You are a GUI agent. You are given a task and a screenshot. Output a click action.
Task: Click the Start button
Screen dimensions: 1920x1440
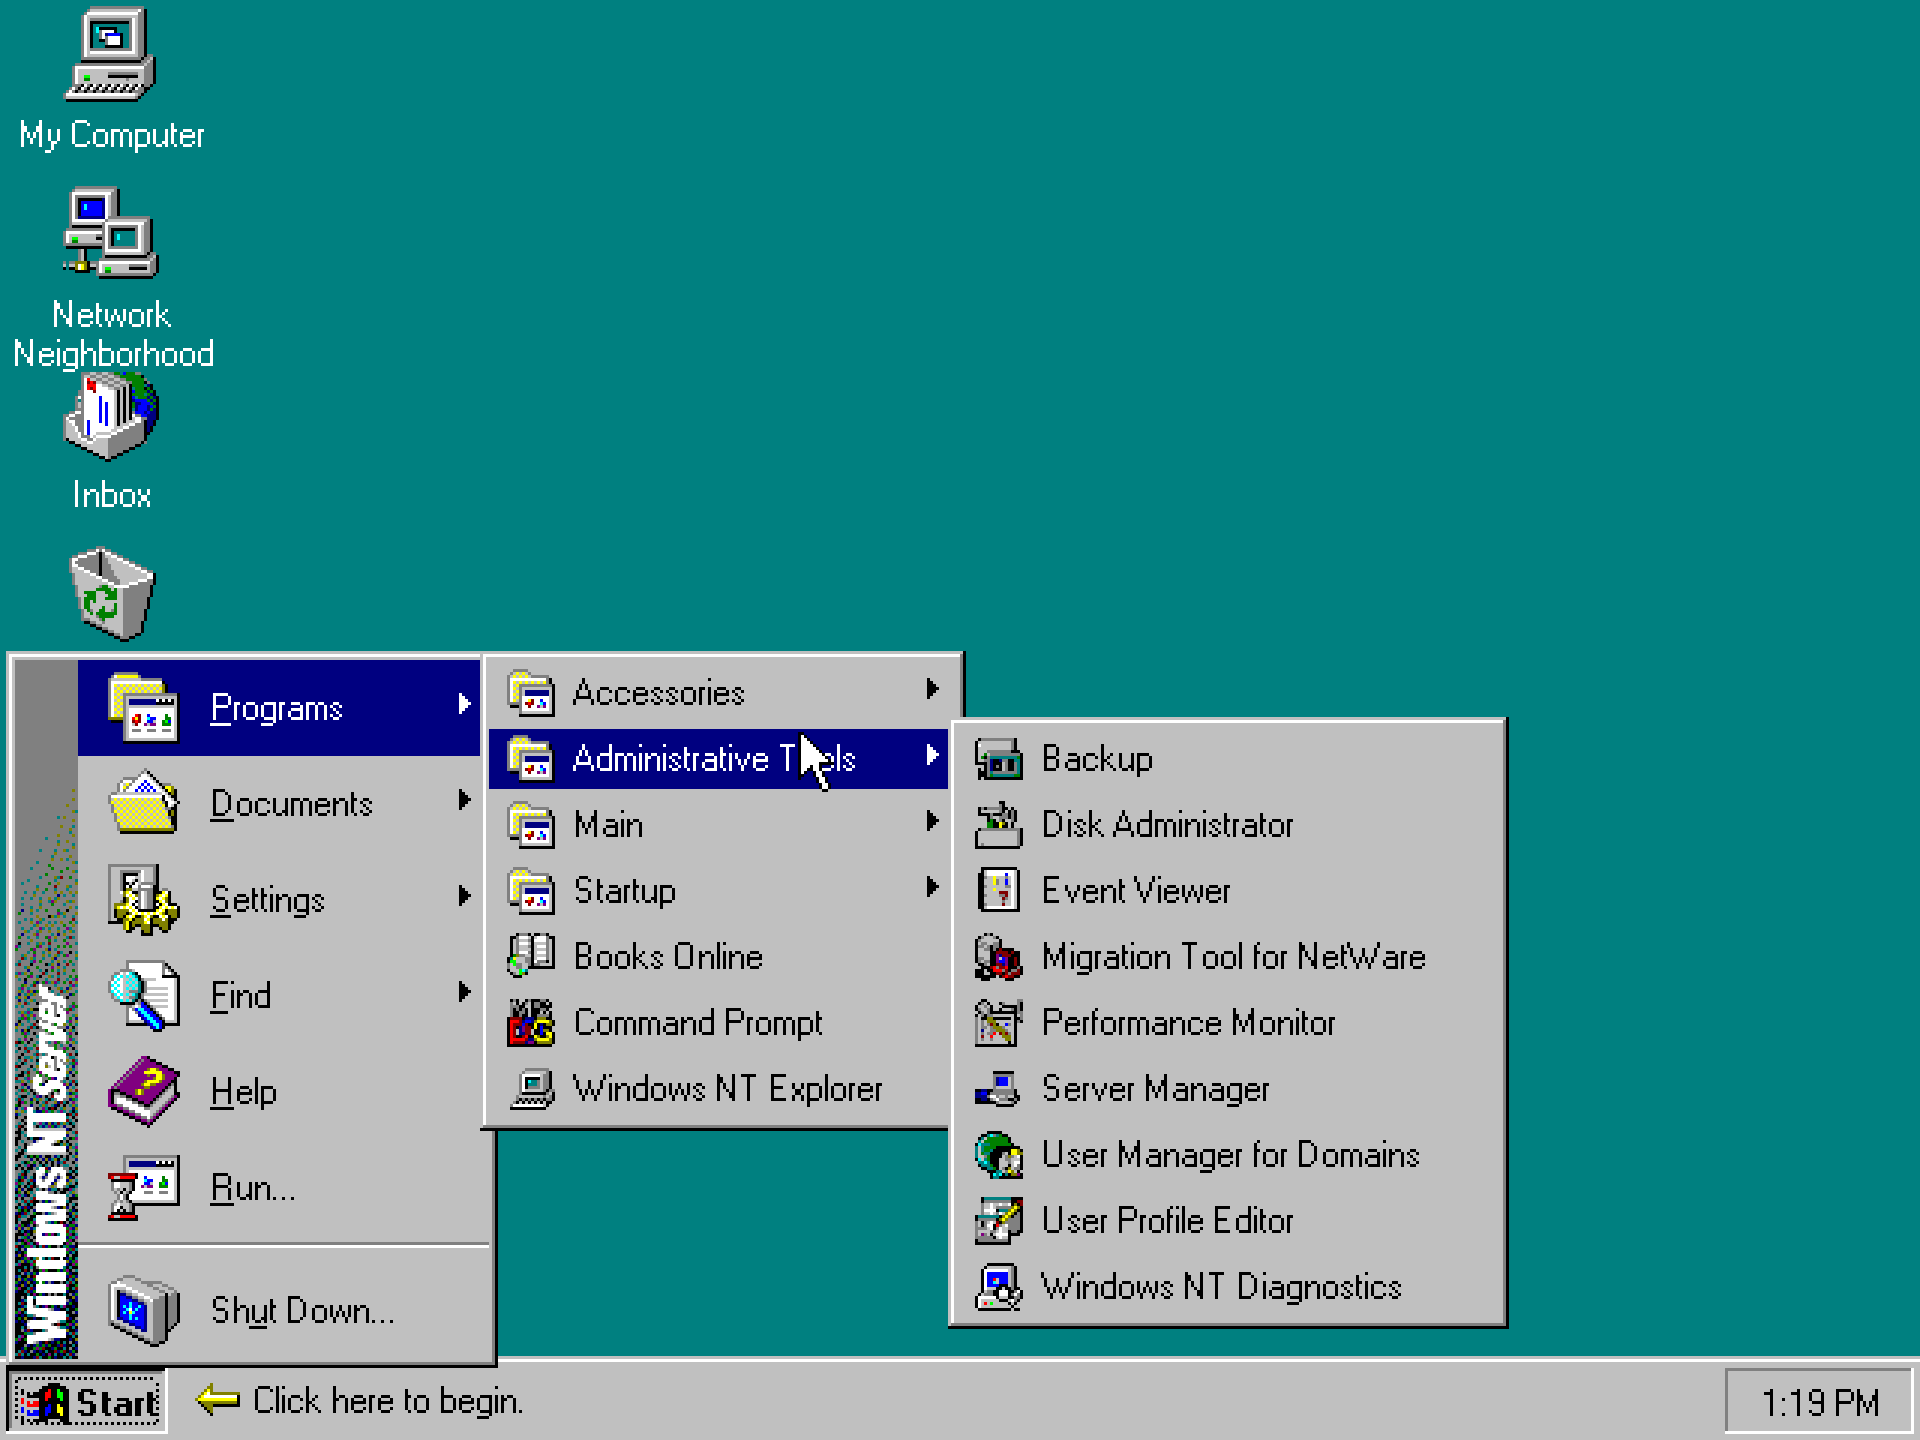click(88, 1403)
